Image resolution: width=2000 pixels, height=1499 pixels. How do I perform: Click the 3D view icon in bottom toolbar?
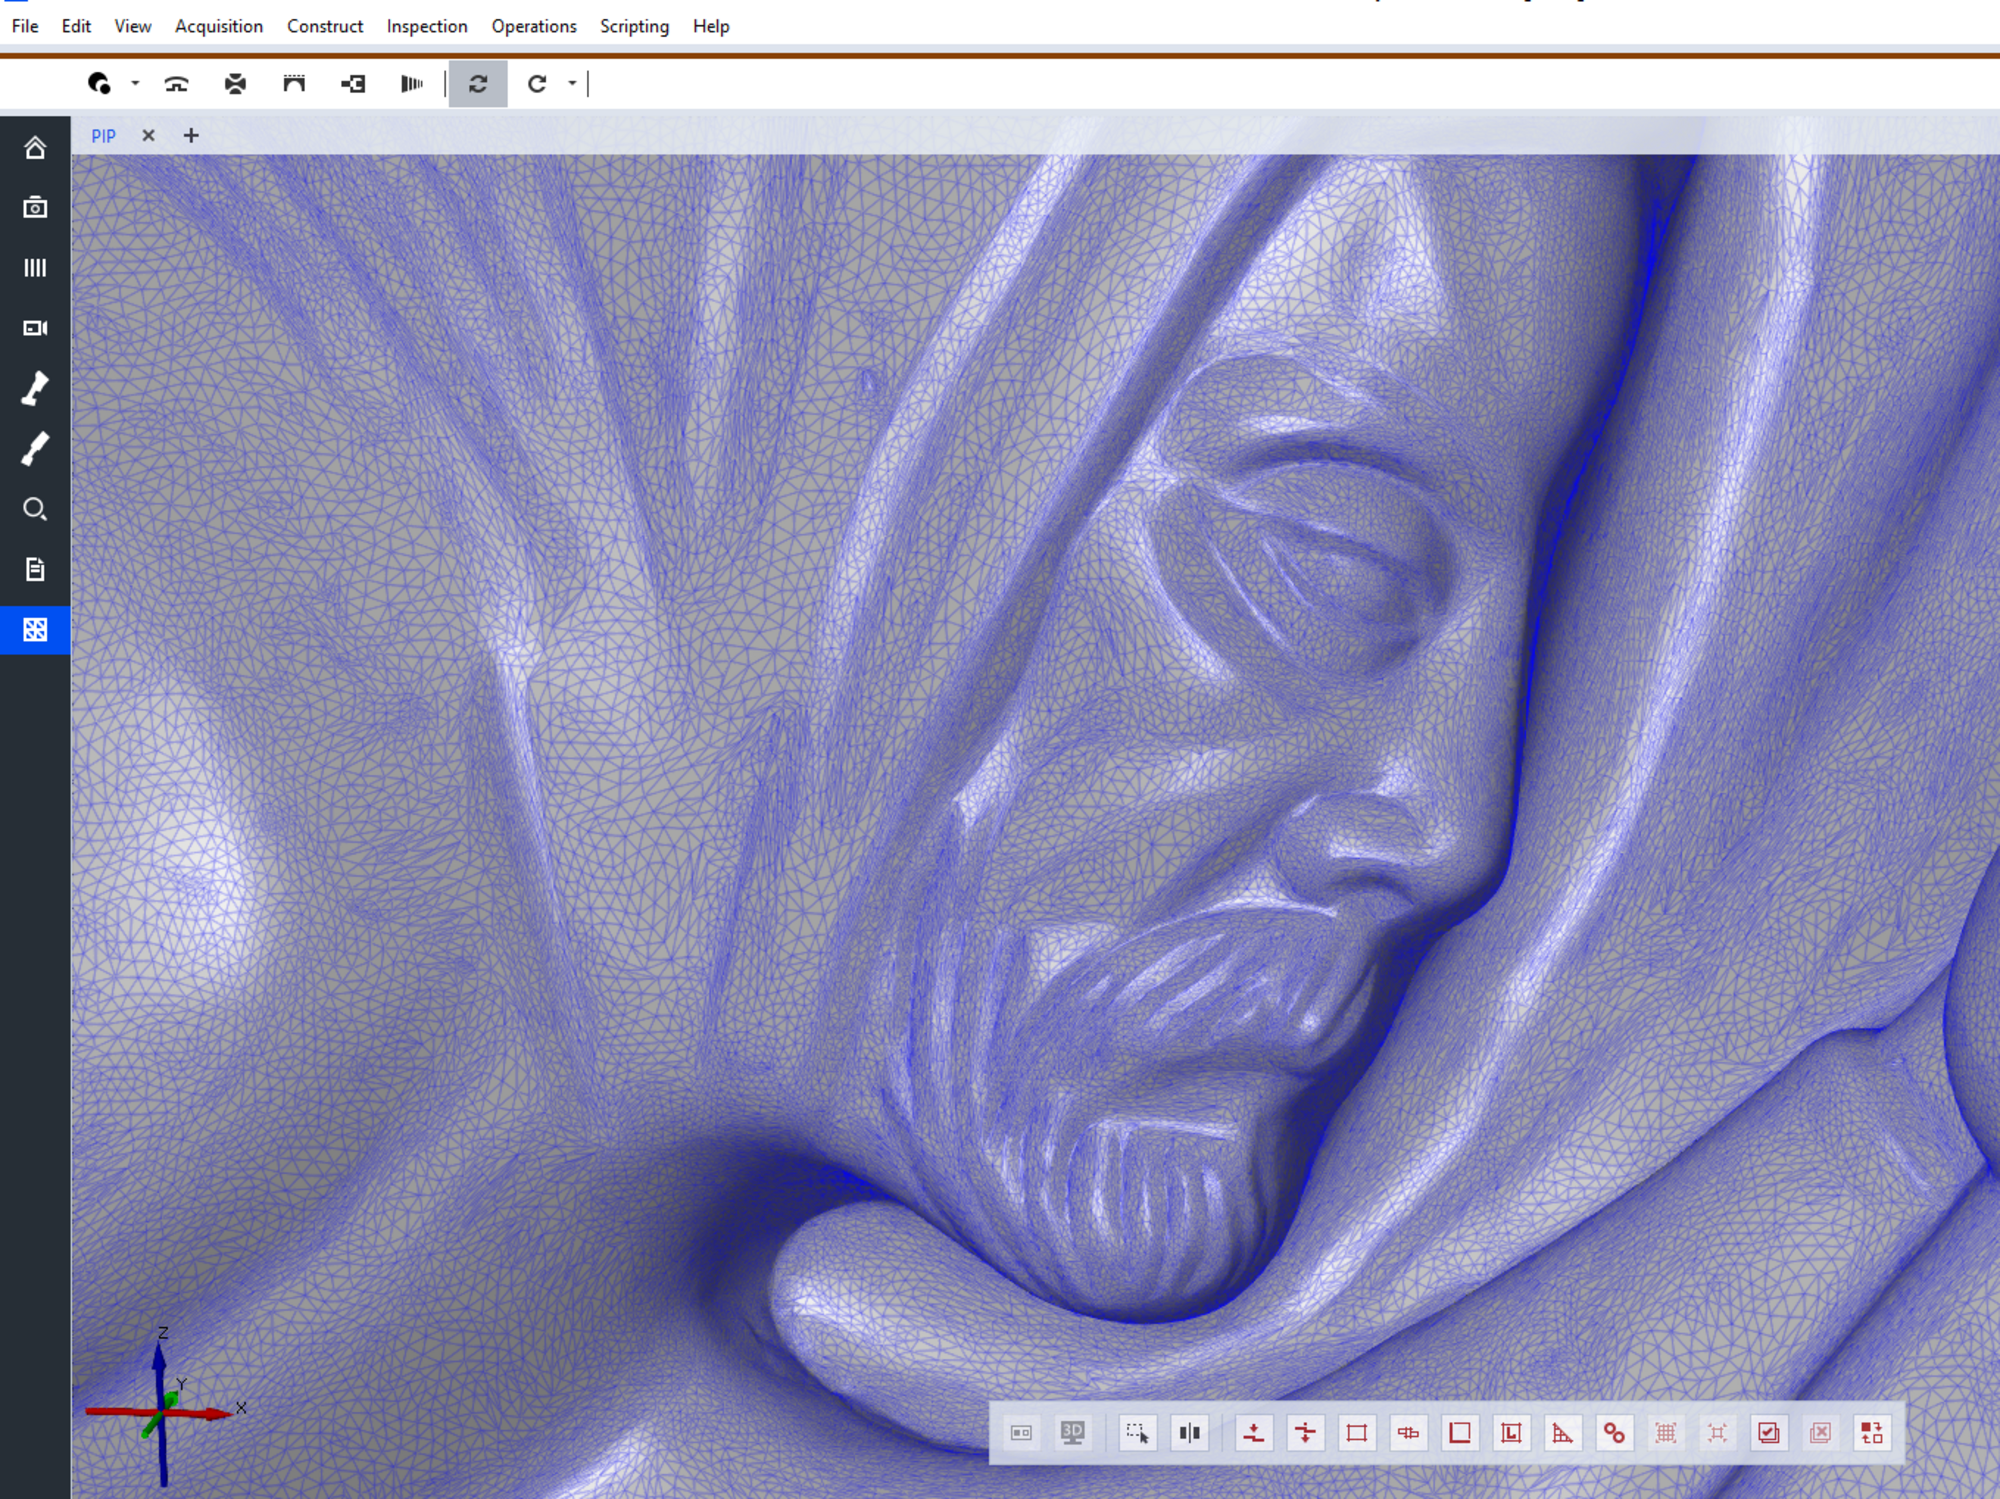(x=1072, y=1433)
